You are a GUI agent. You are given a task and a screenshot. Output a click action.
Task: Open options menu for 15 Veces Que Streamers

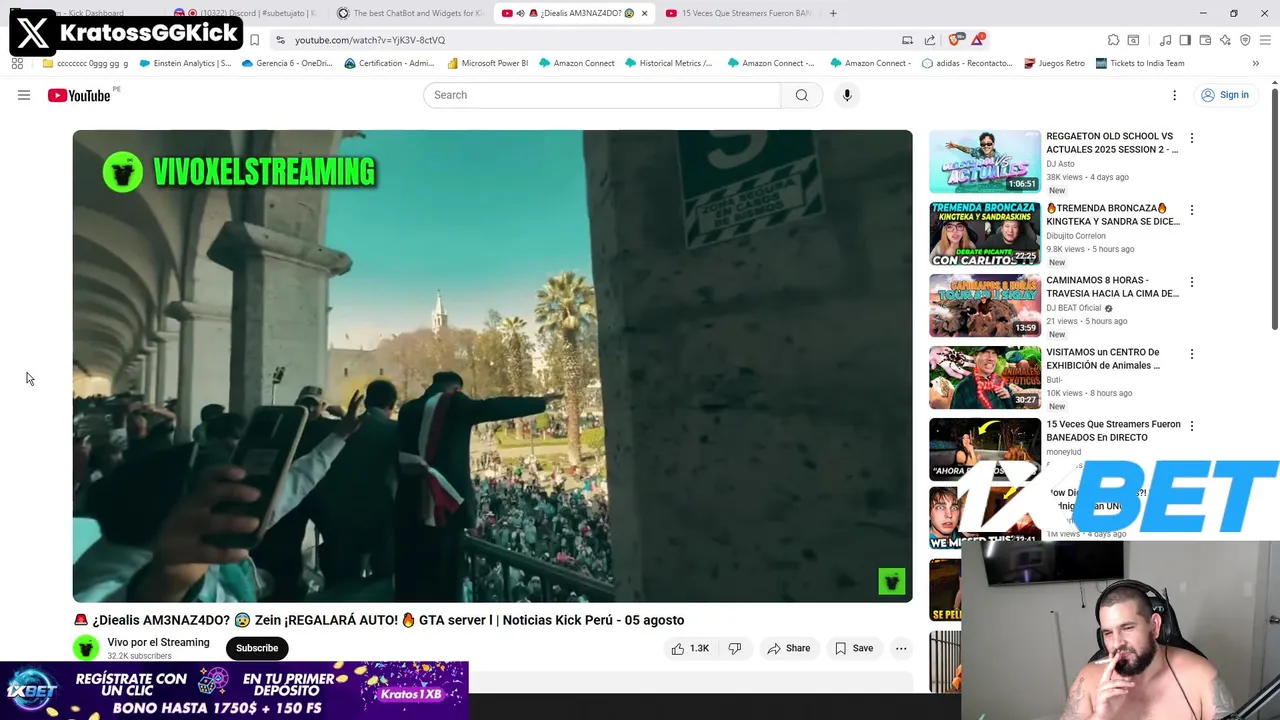[1191, 426]
